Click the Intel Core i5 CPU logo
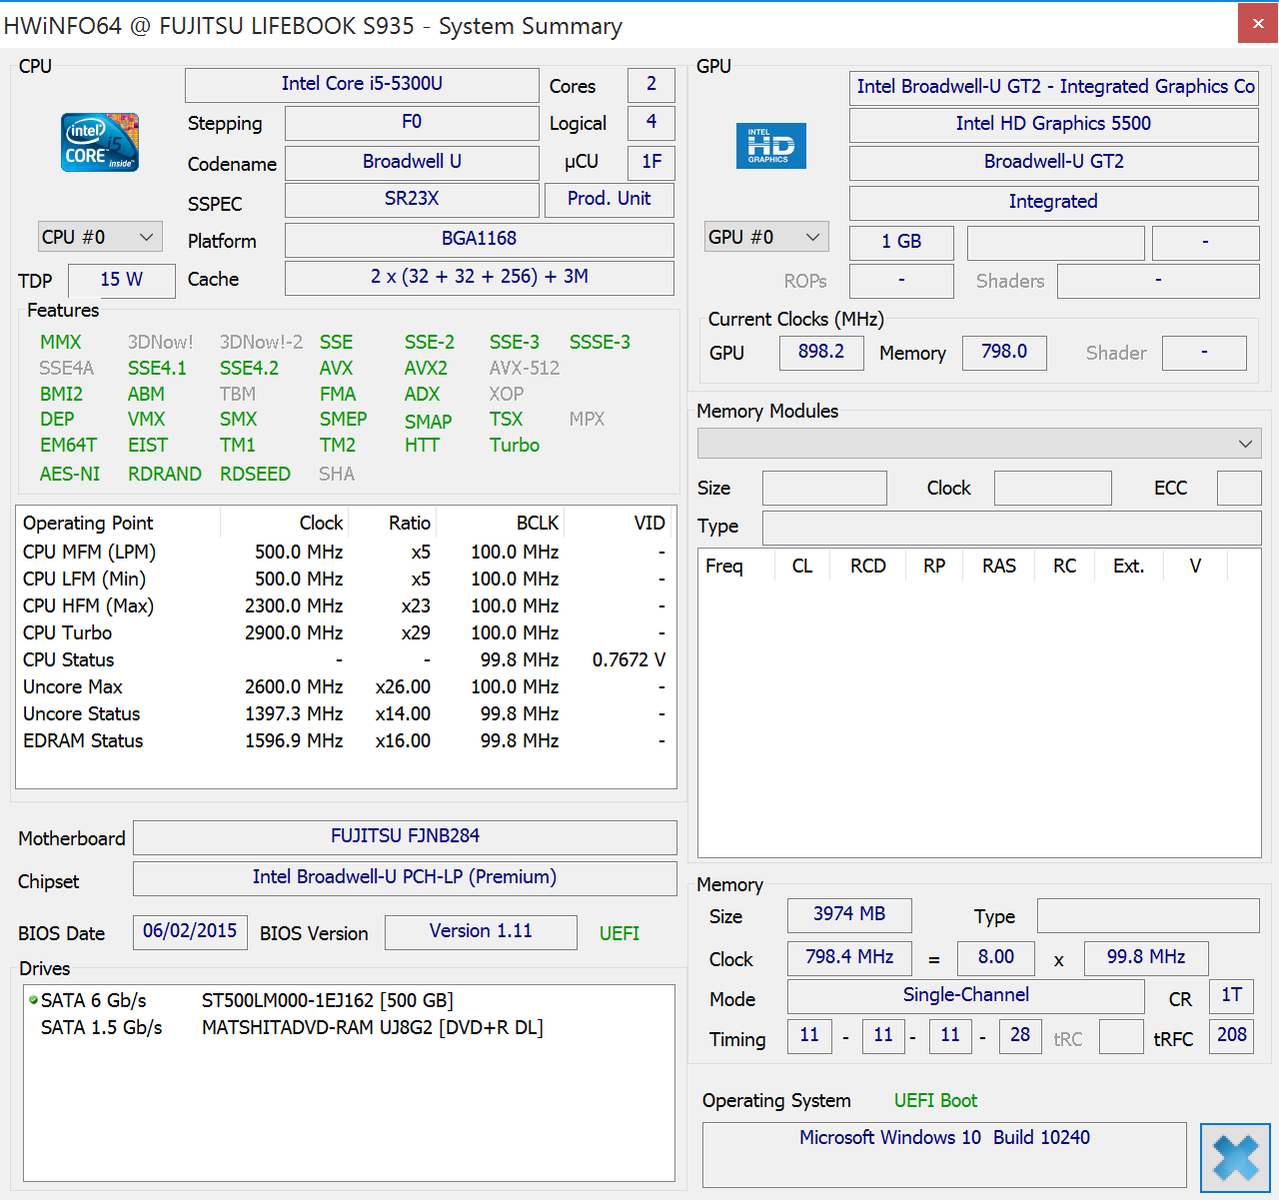The width and height of the screenshot is (1279, 1200). (x=100, y=142)
